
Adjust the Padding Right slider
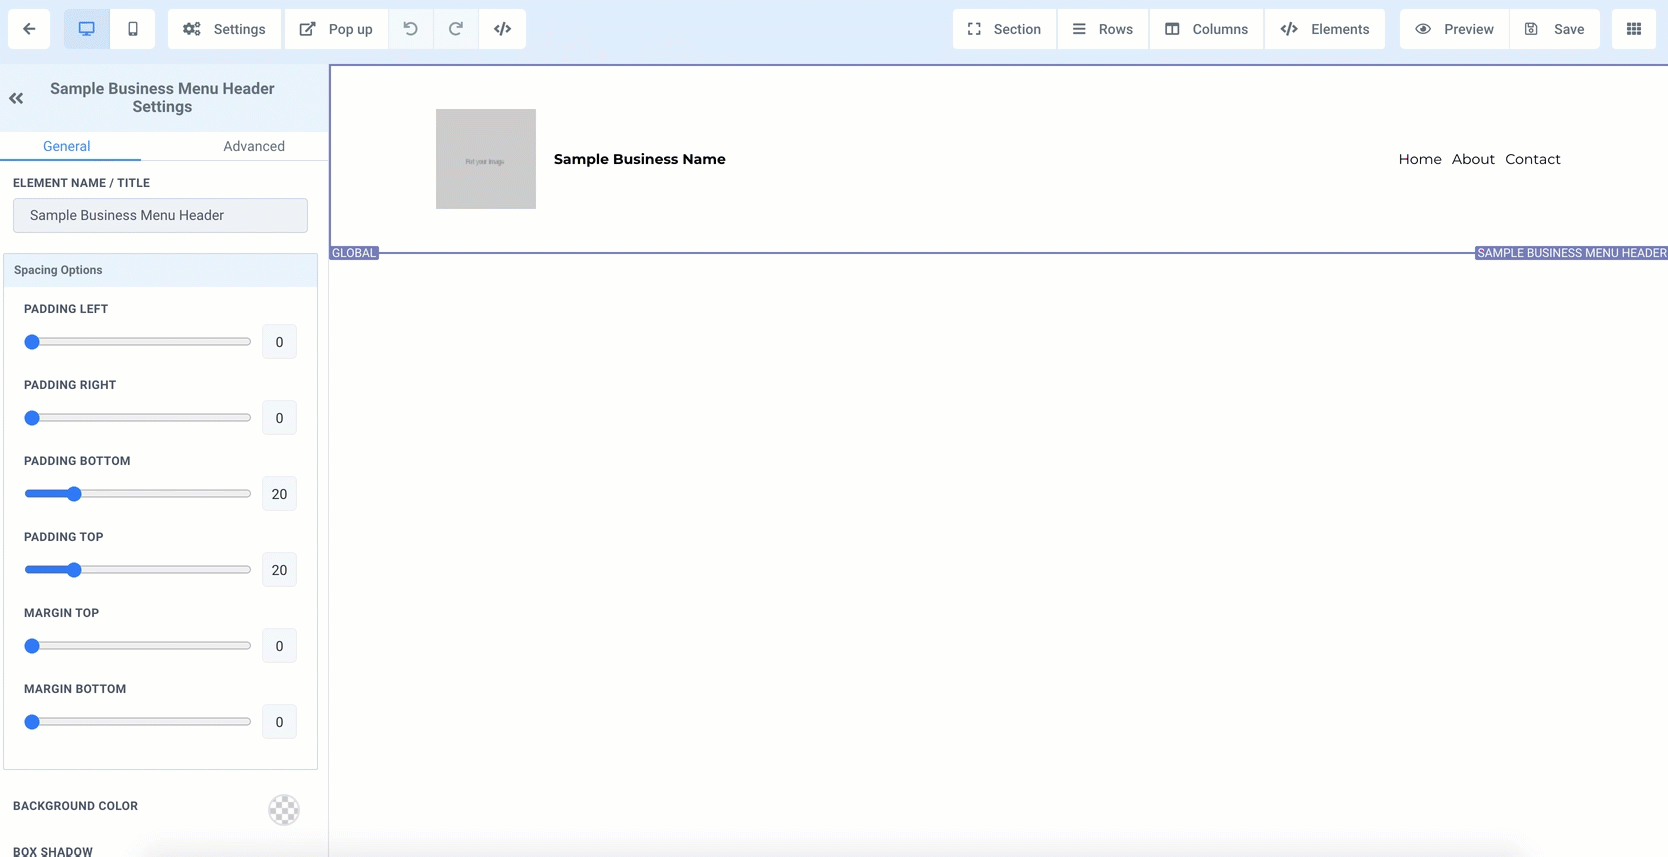pos(138,418)
